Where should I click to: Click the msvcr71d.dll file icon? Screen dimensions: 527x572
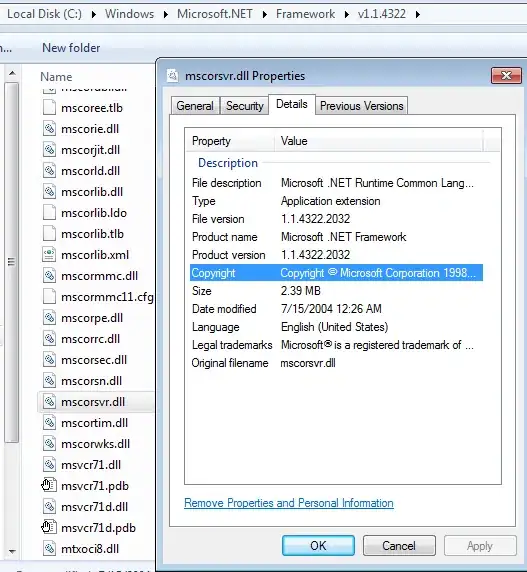click(49, 507)
